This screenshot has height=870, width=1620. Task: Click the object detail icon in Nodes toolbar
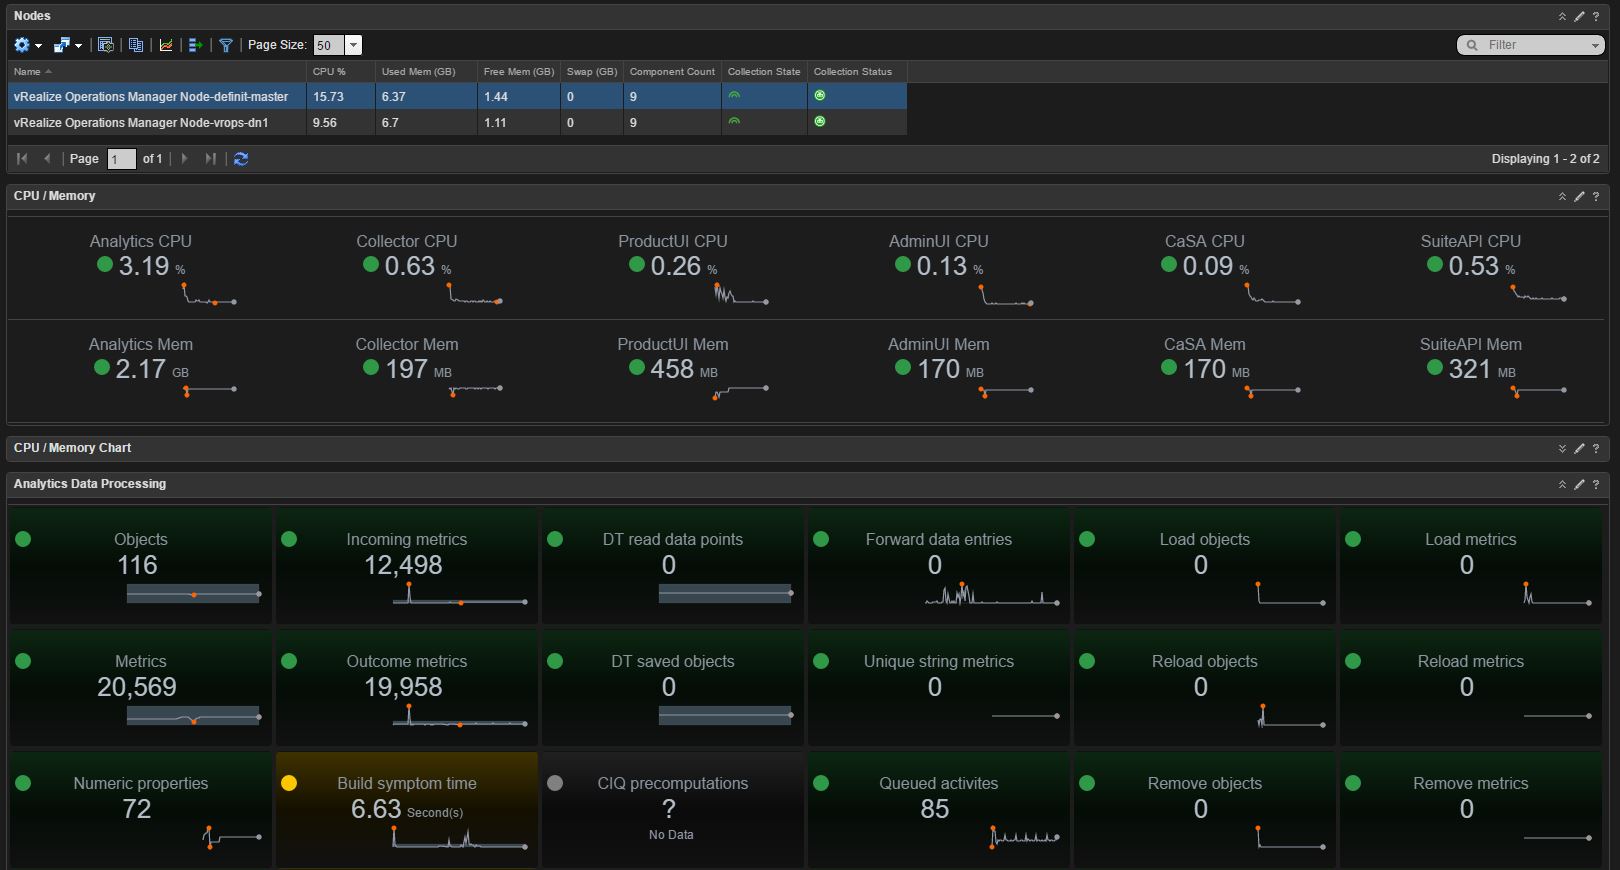coord(105,45)
